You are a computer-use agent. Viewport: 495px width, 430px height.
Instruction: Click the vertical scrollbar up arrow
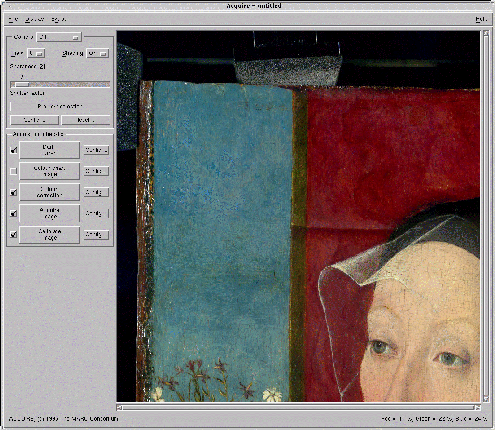coord(486,33)
